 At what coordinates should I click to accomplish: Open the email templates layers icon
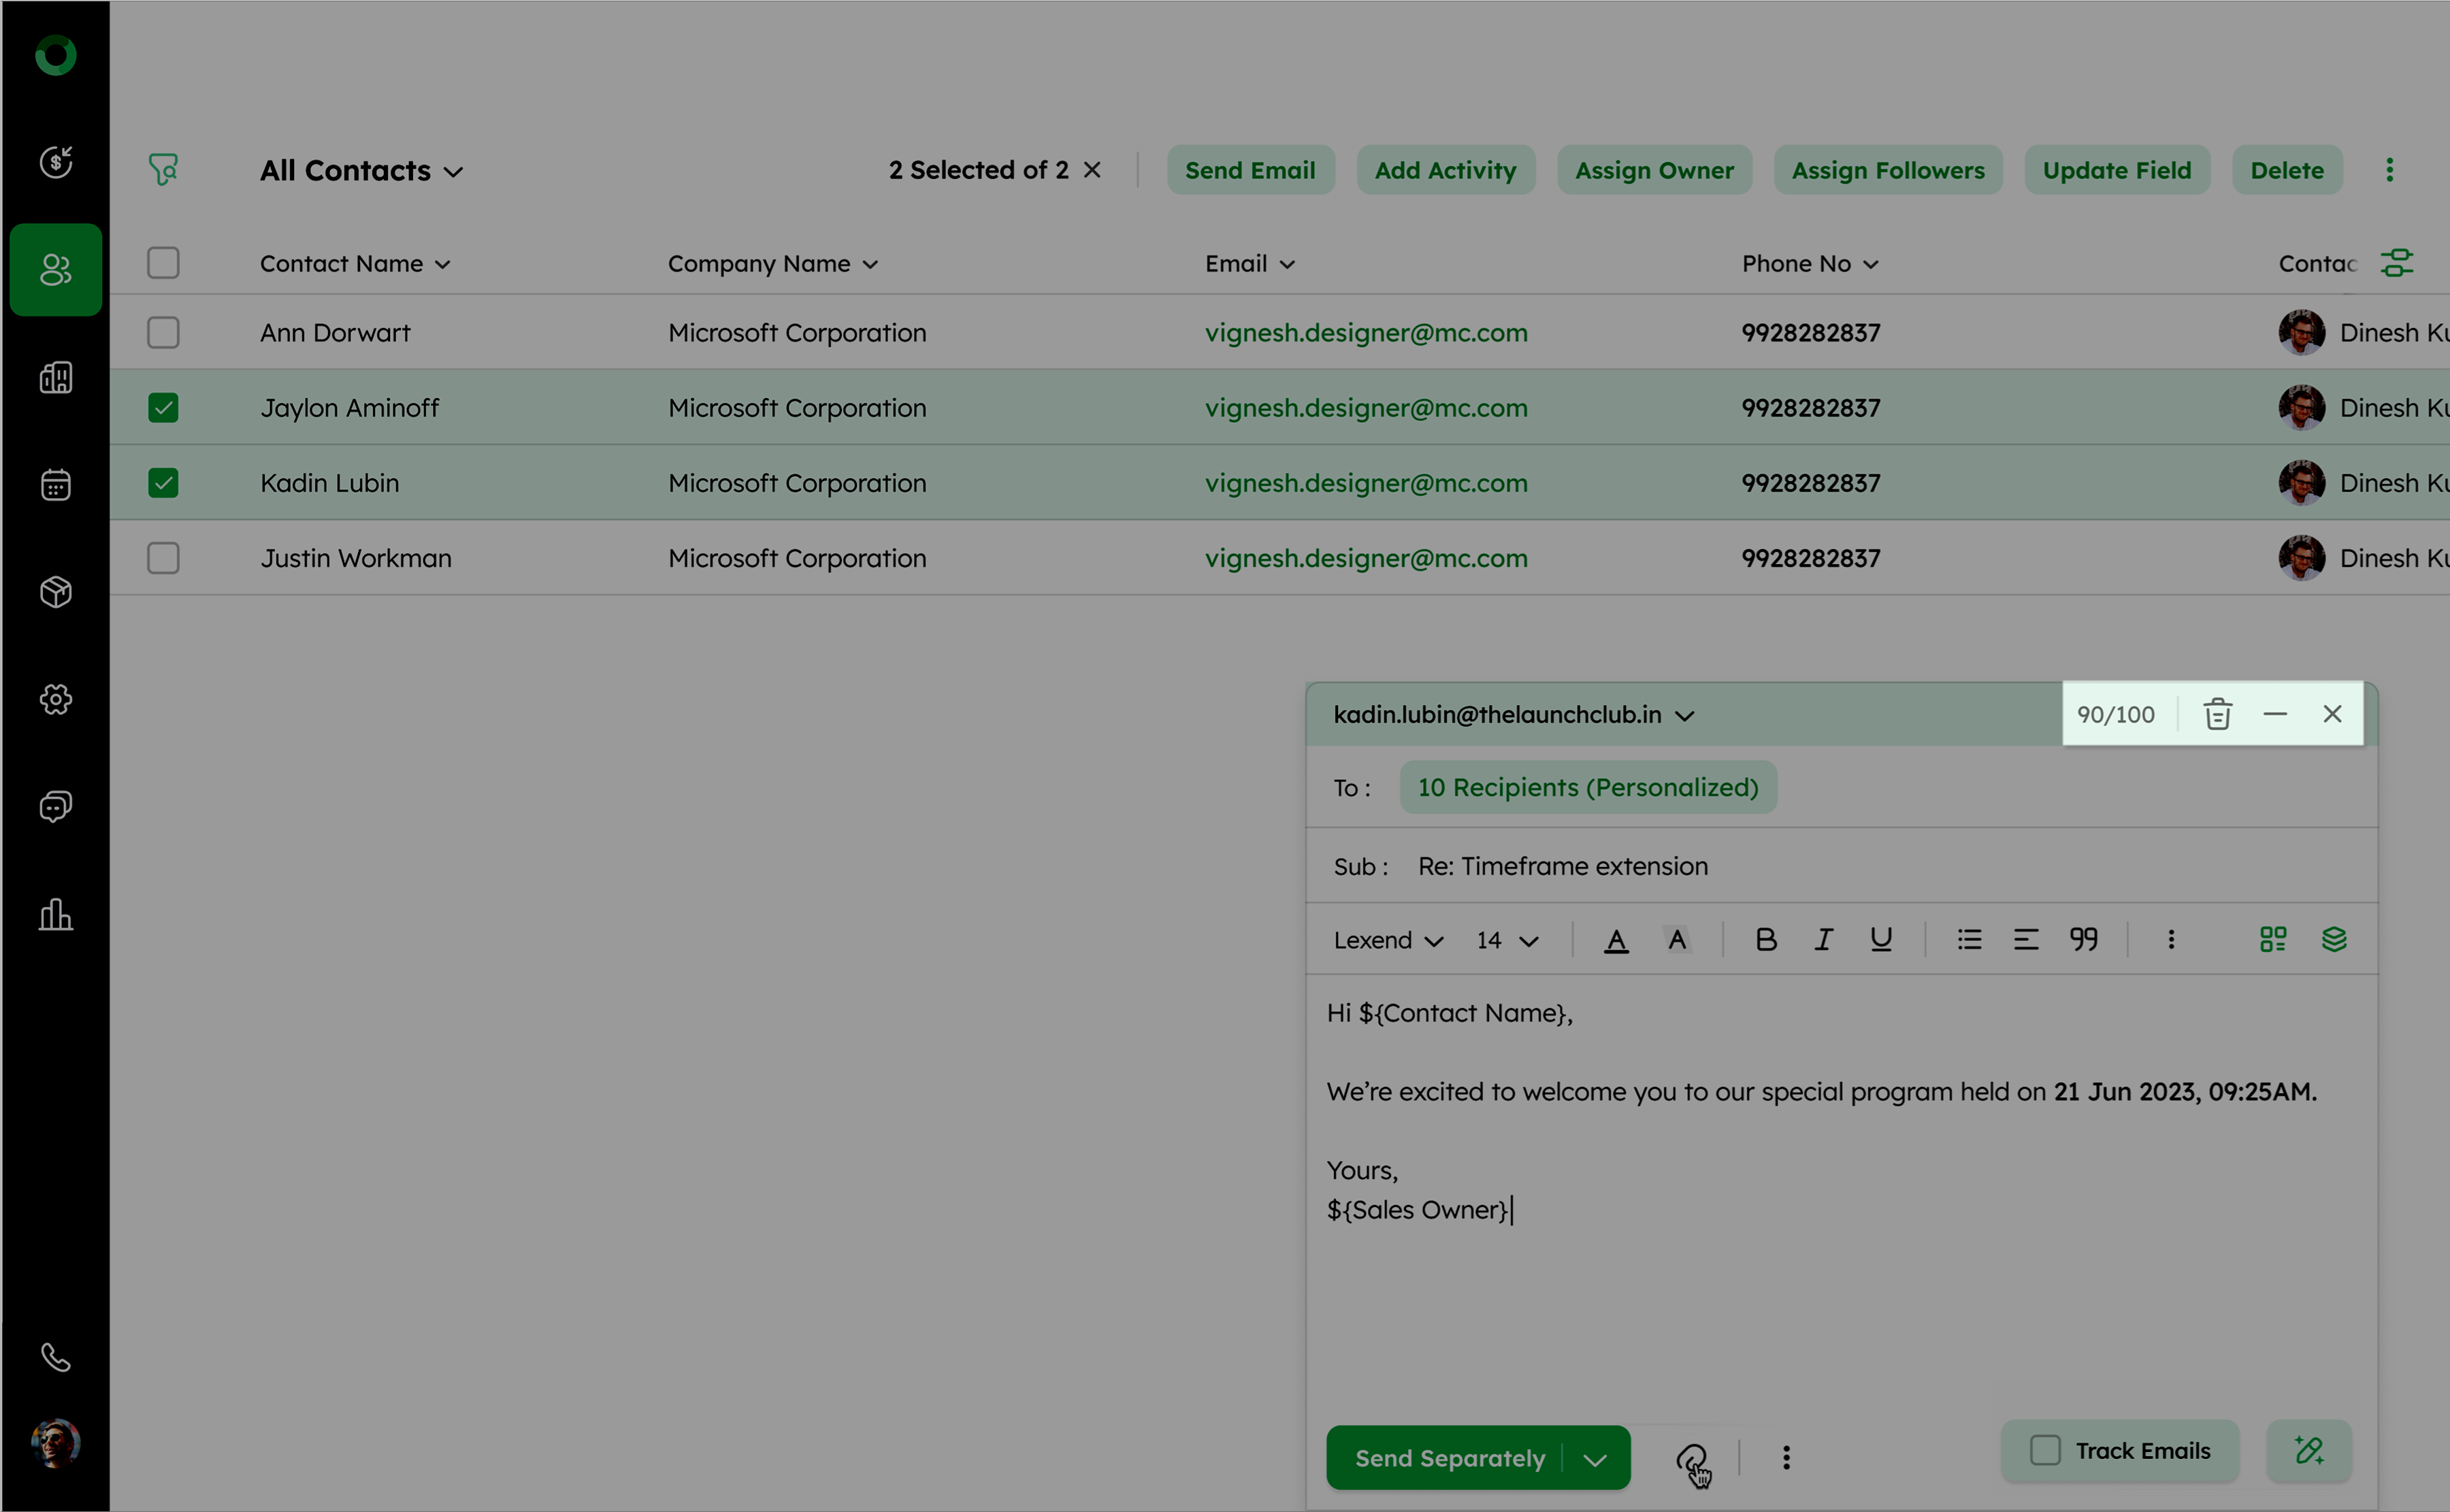(x=2333, y=939)
